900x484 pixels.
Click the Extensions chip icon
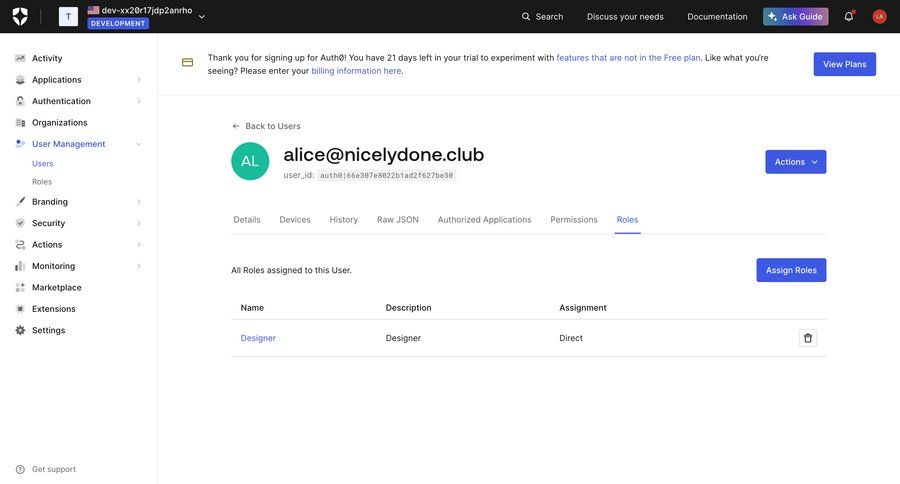(x=20, y=309)
